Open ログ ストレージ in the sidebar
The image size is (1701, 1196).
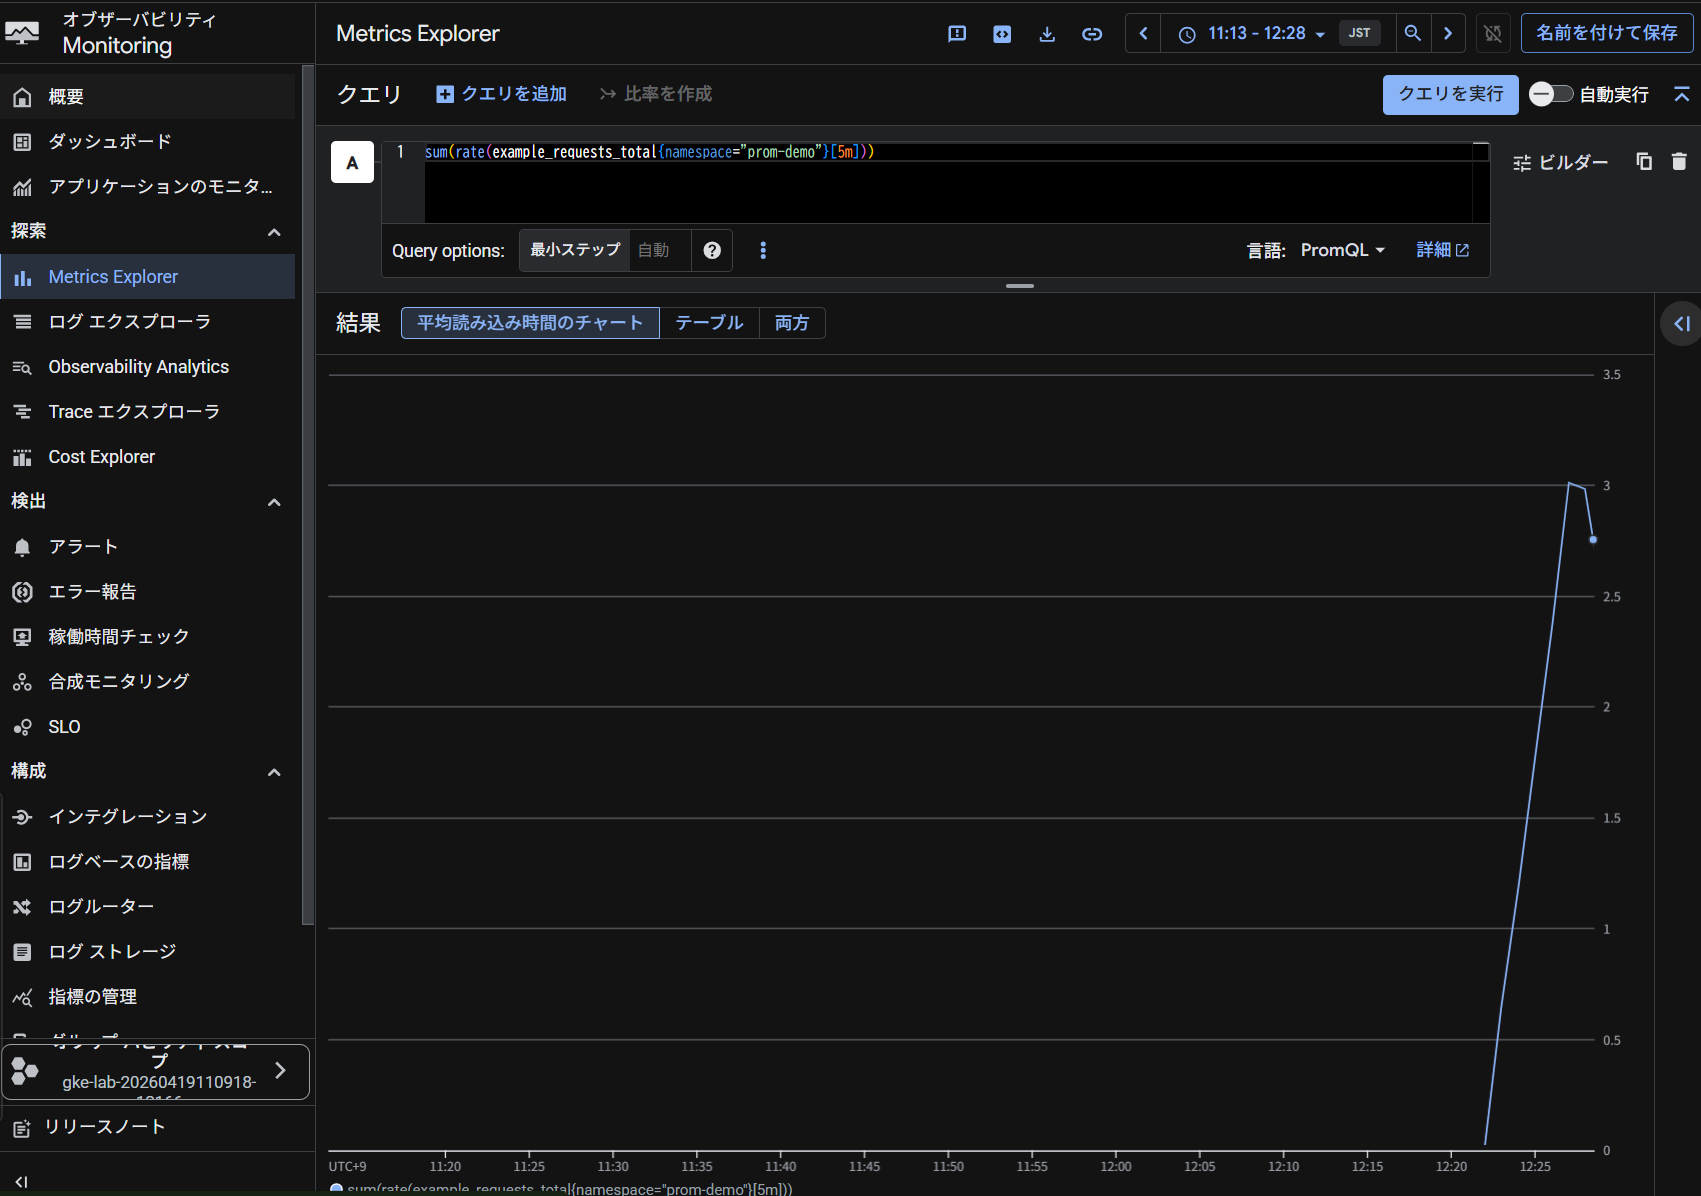(x=148, y=952)
